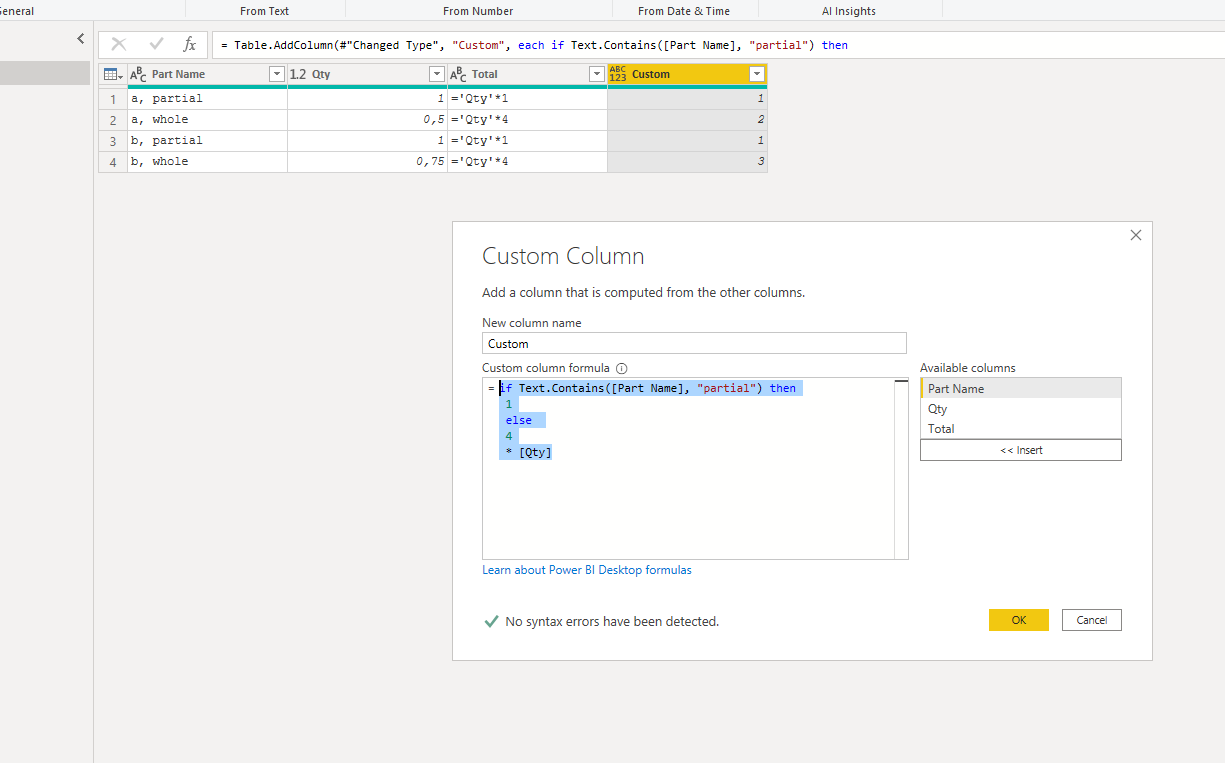Select Custom cell with value 3
1225x763 pixels.
click(687, 162)
